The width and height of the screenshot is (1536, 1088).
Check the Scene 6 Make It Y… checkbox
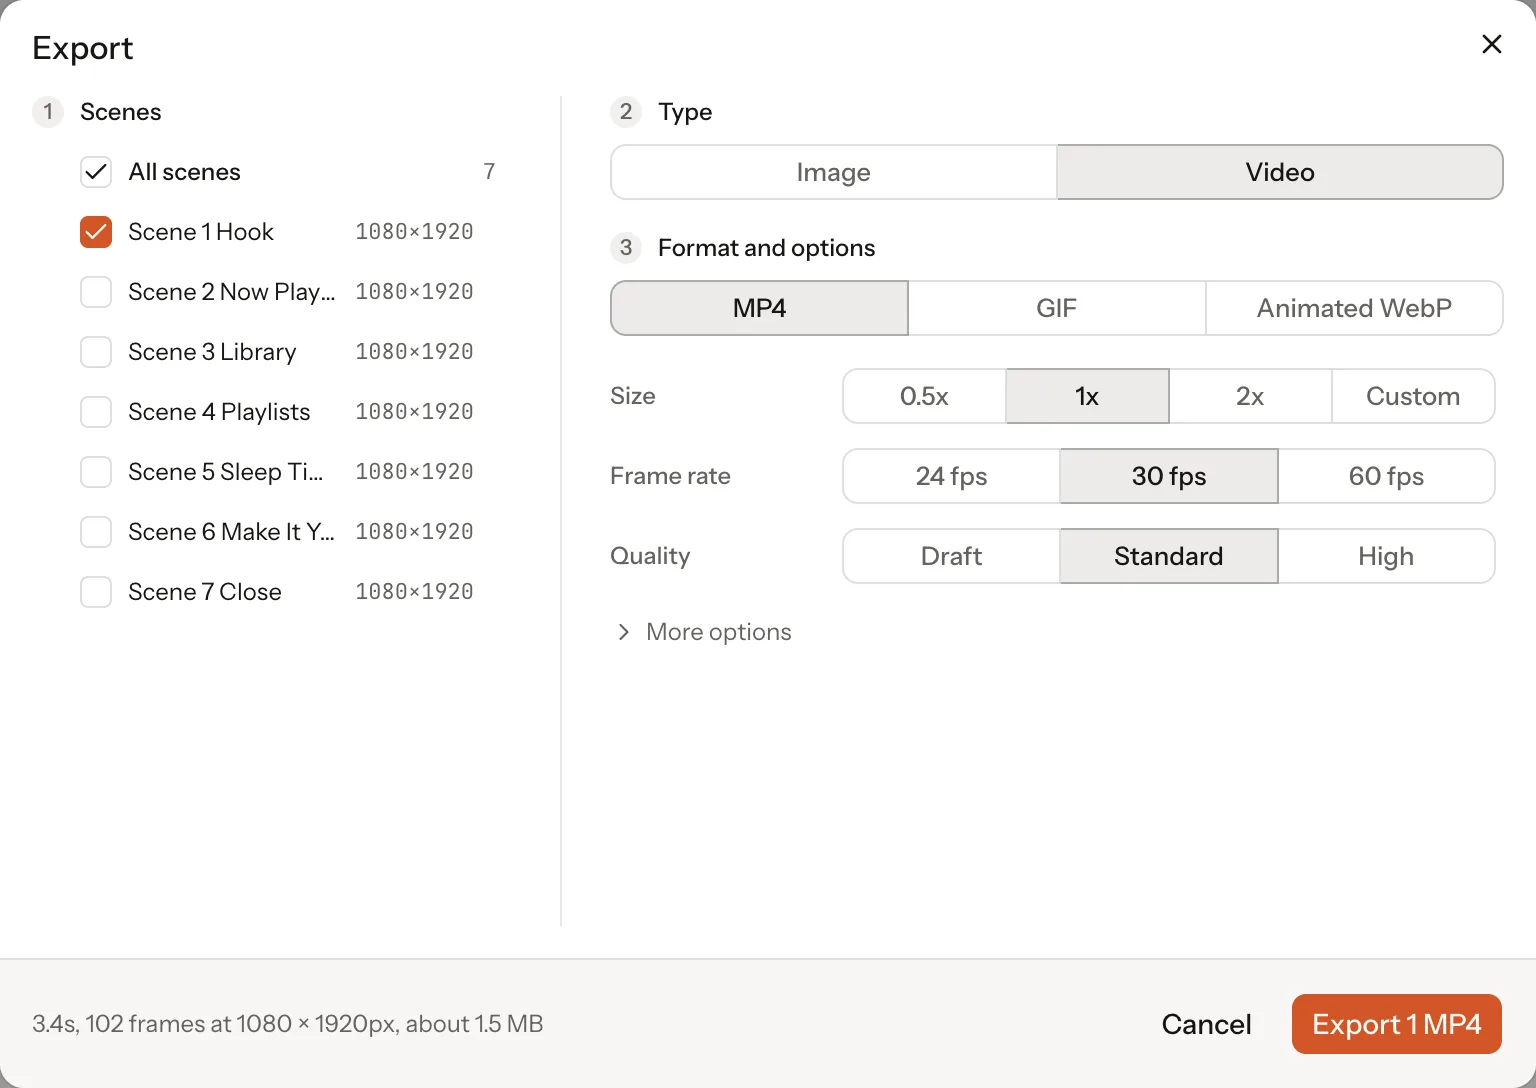pyautogui.click(x=96, y=532)
